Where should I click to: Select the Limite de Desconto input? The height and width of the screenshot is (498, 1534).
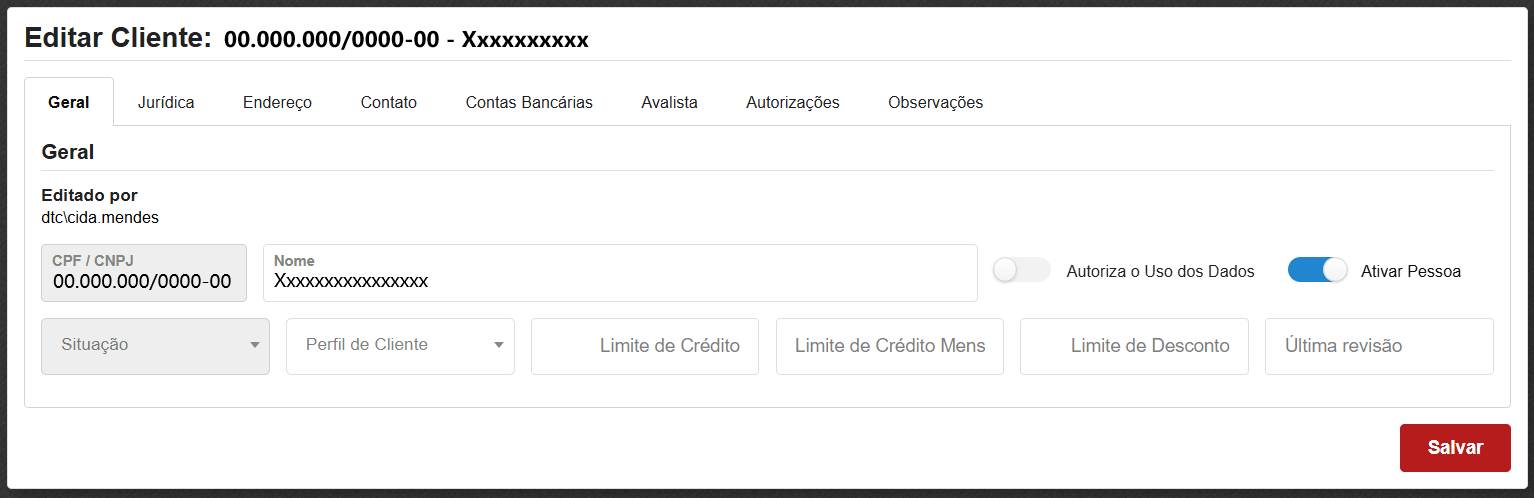[1134, 346]
